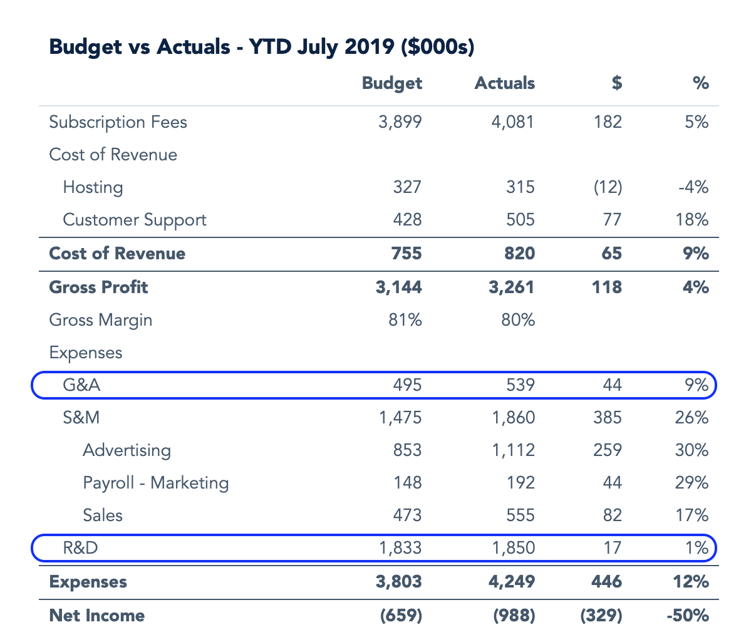The width and height of the screenshot is (751, 642).
Task: Click Cost of Revenue total budget 755
Action: [x=407, y=253]
